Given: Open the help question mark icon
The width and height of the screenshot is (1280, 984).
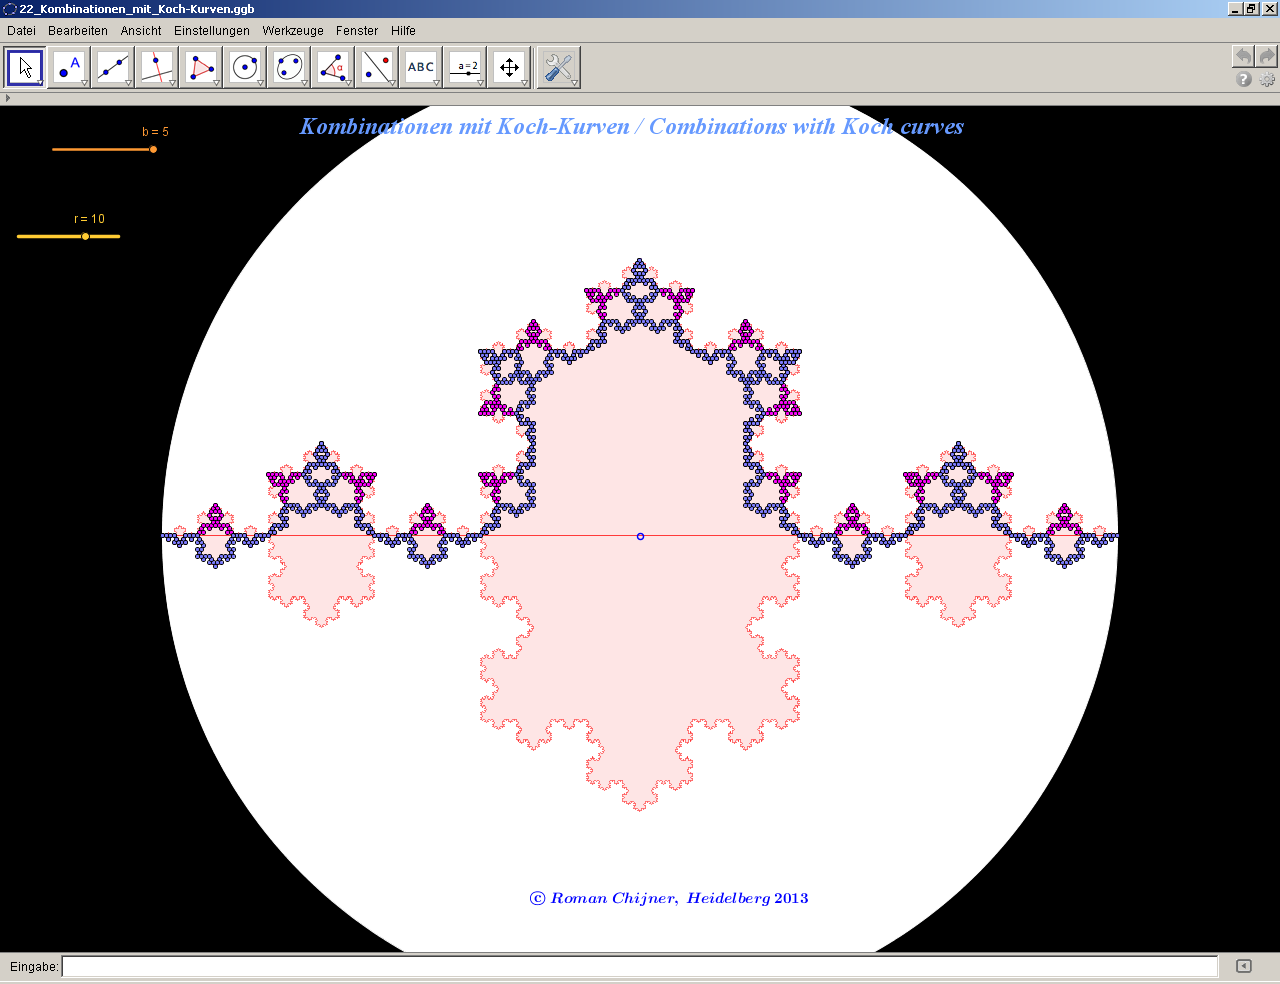Looking at the screenshot, I should [x=1243, y=79].
